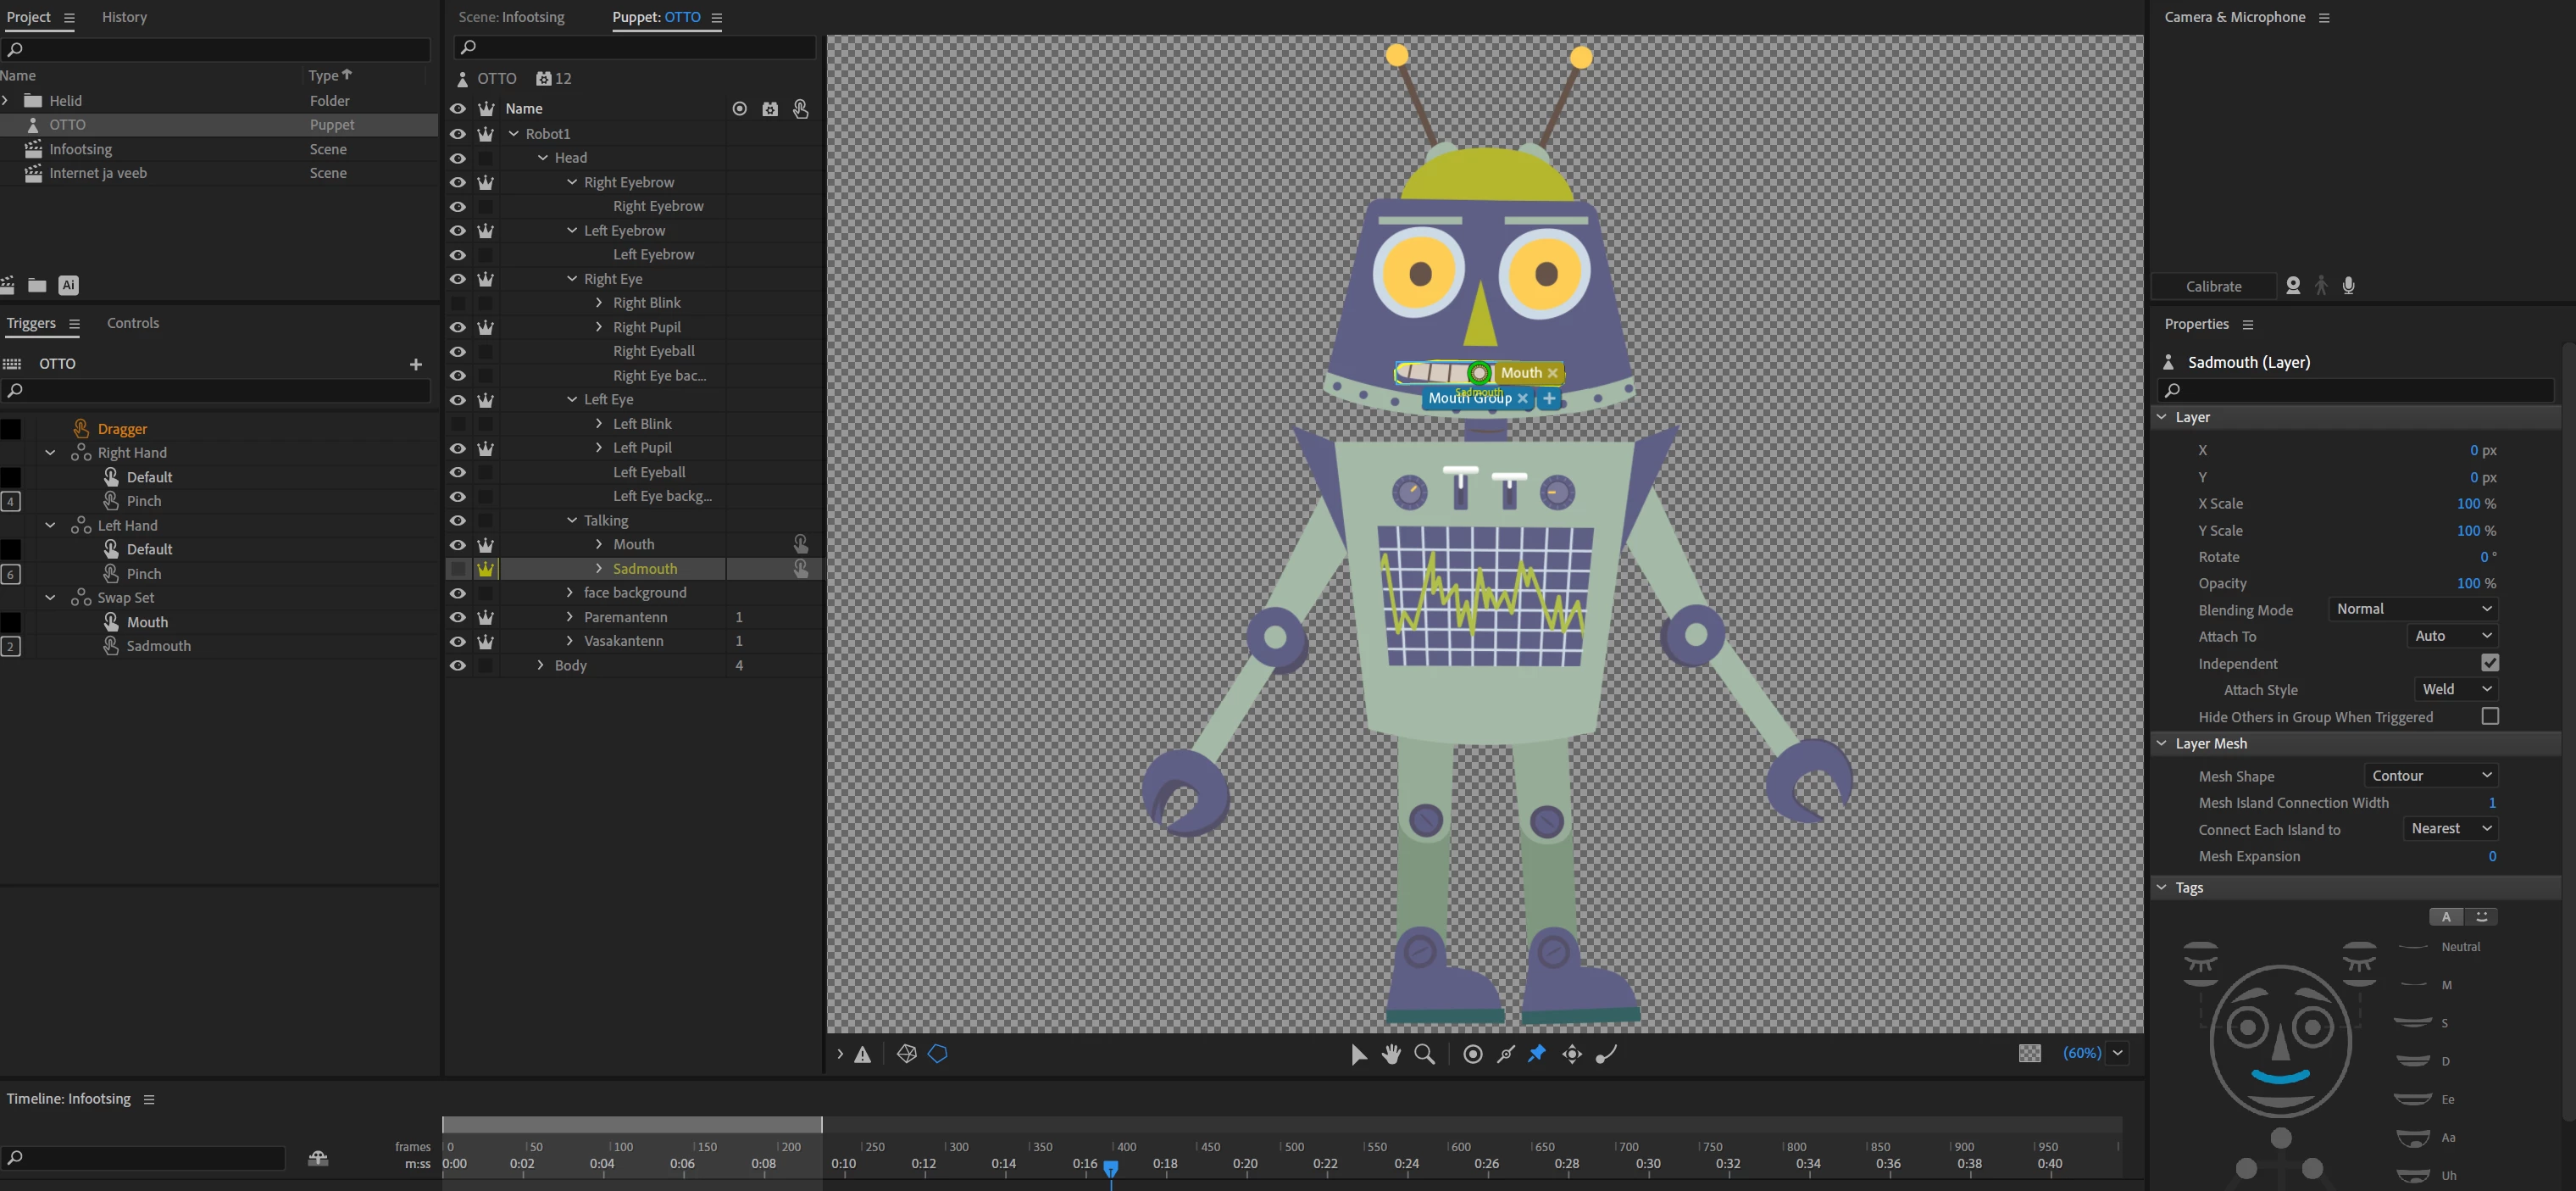The image size is (2576, 1191).
Task: Uncheck the Independent checkbox
Action: tap(2490, 663)
